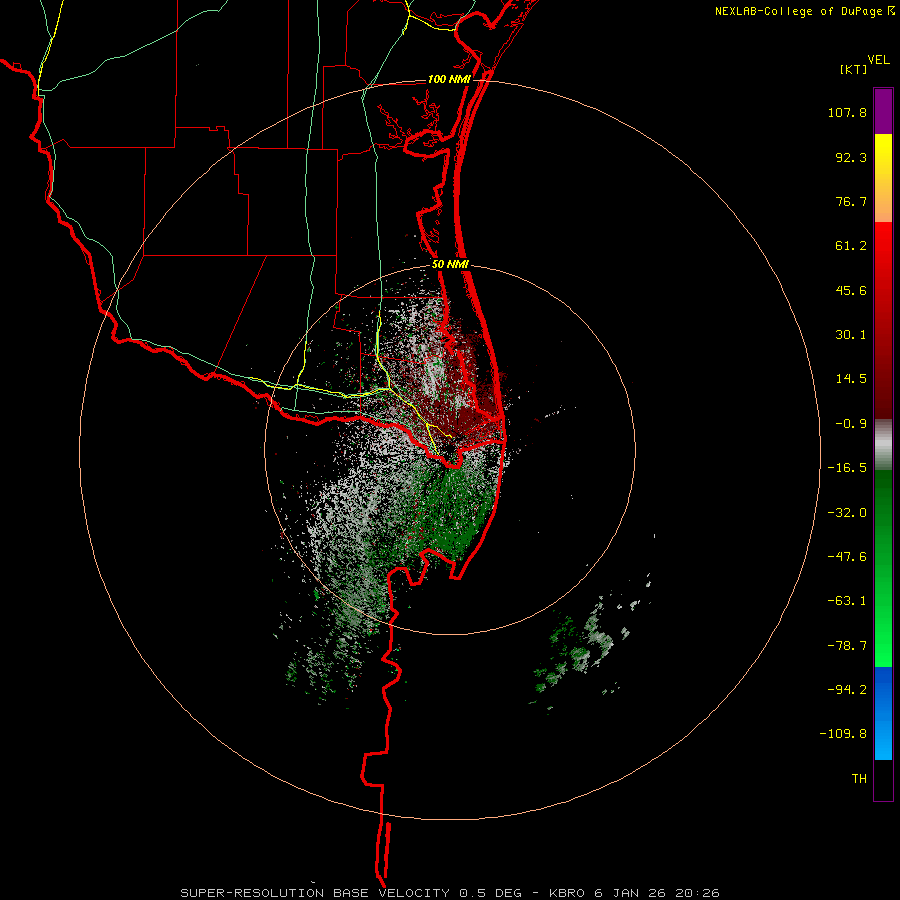Click the [KT] units label
900x900 pixels.
tap(854, 69)
